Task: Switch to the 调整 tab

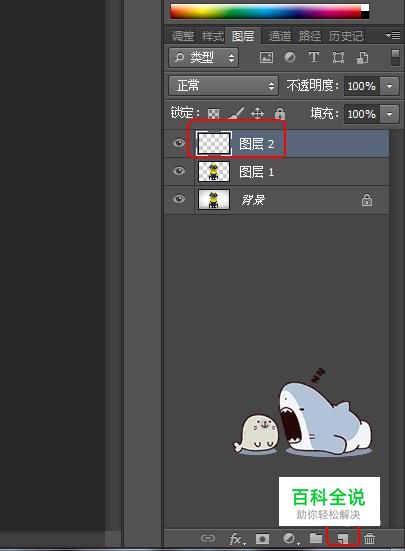Action: click(x=183, y=36)
